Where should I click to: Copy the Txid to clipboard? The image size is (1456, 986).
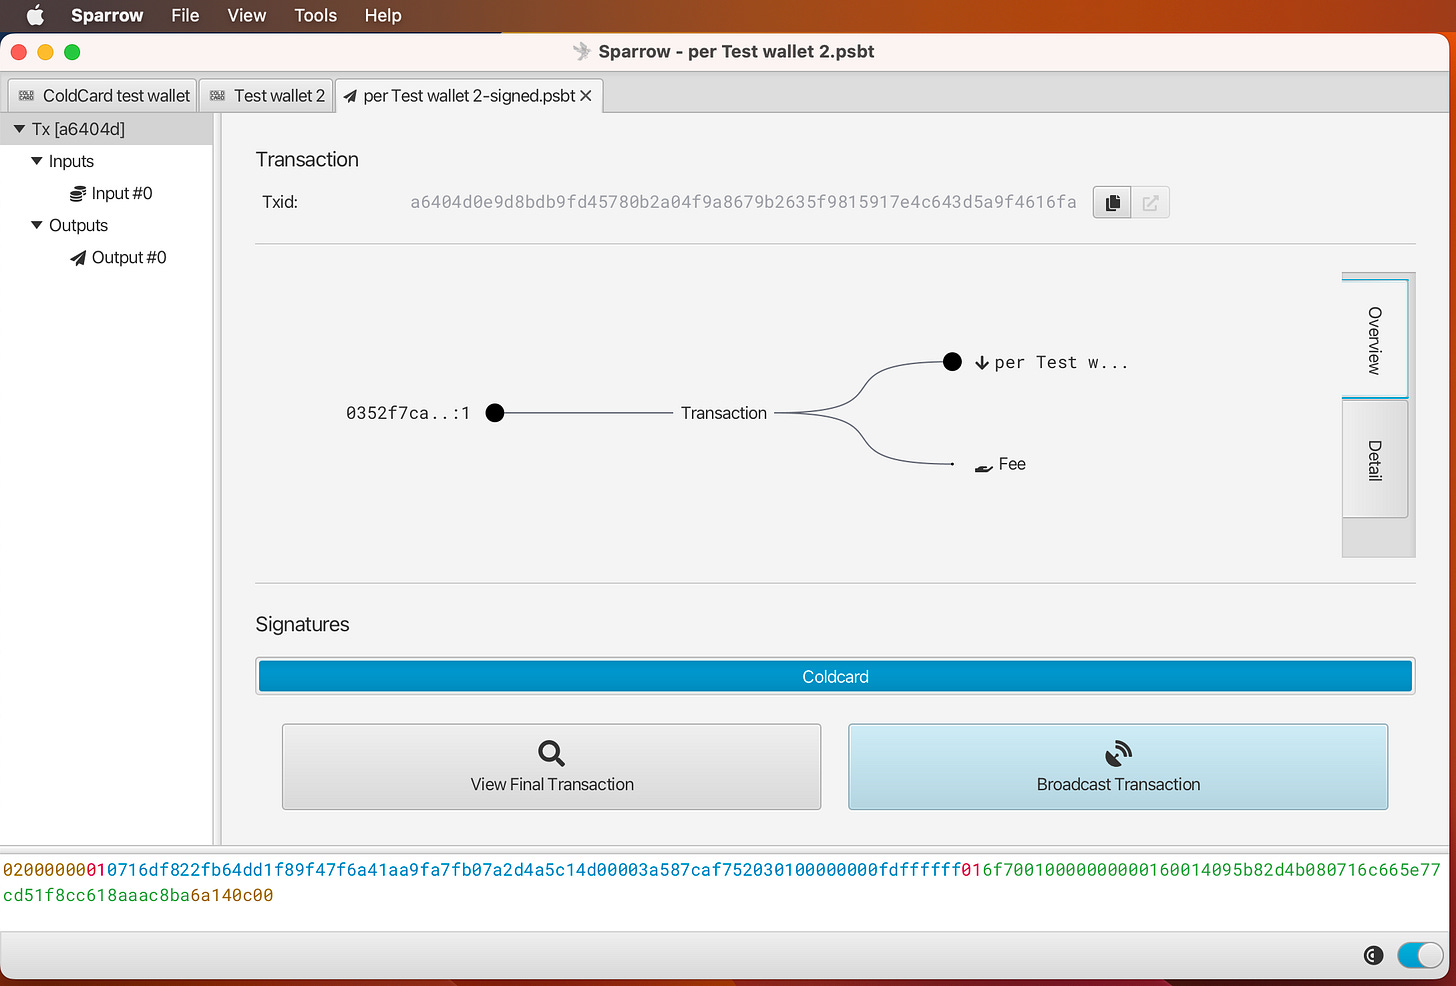[1112, 203]
